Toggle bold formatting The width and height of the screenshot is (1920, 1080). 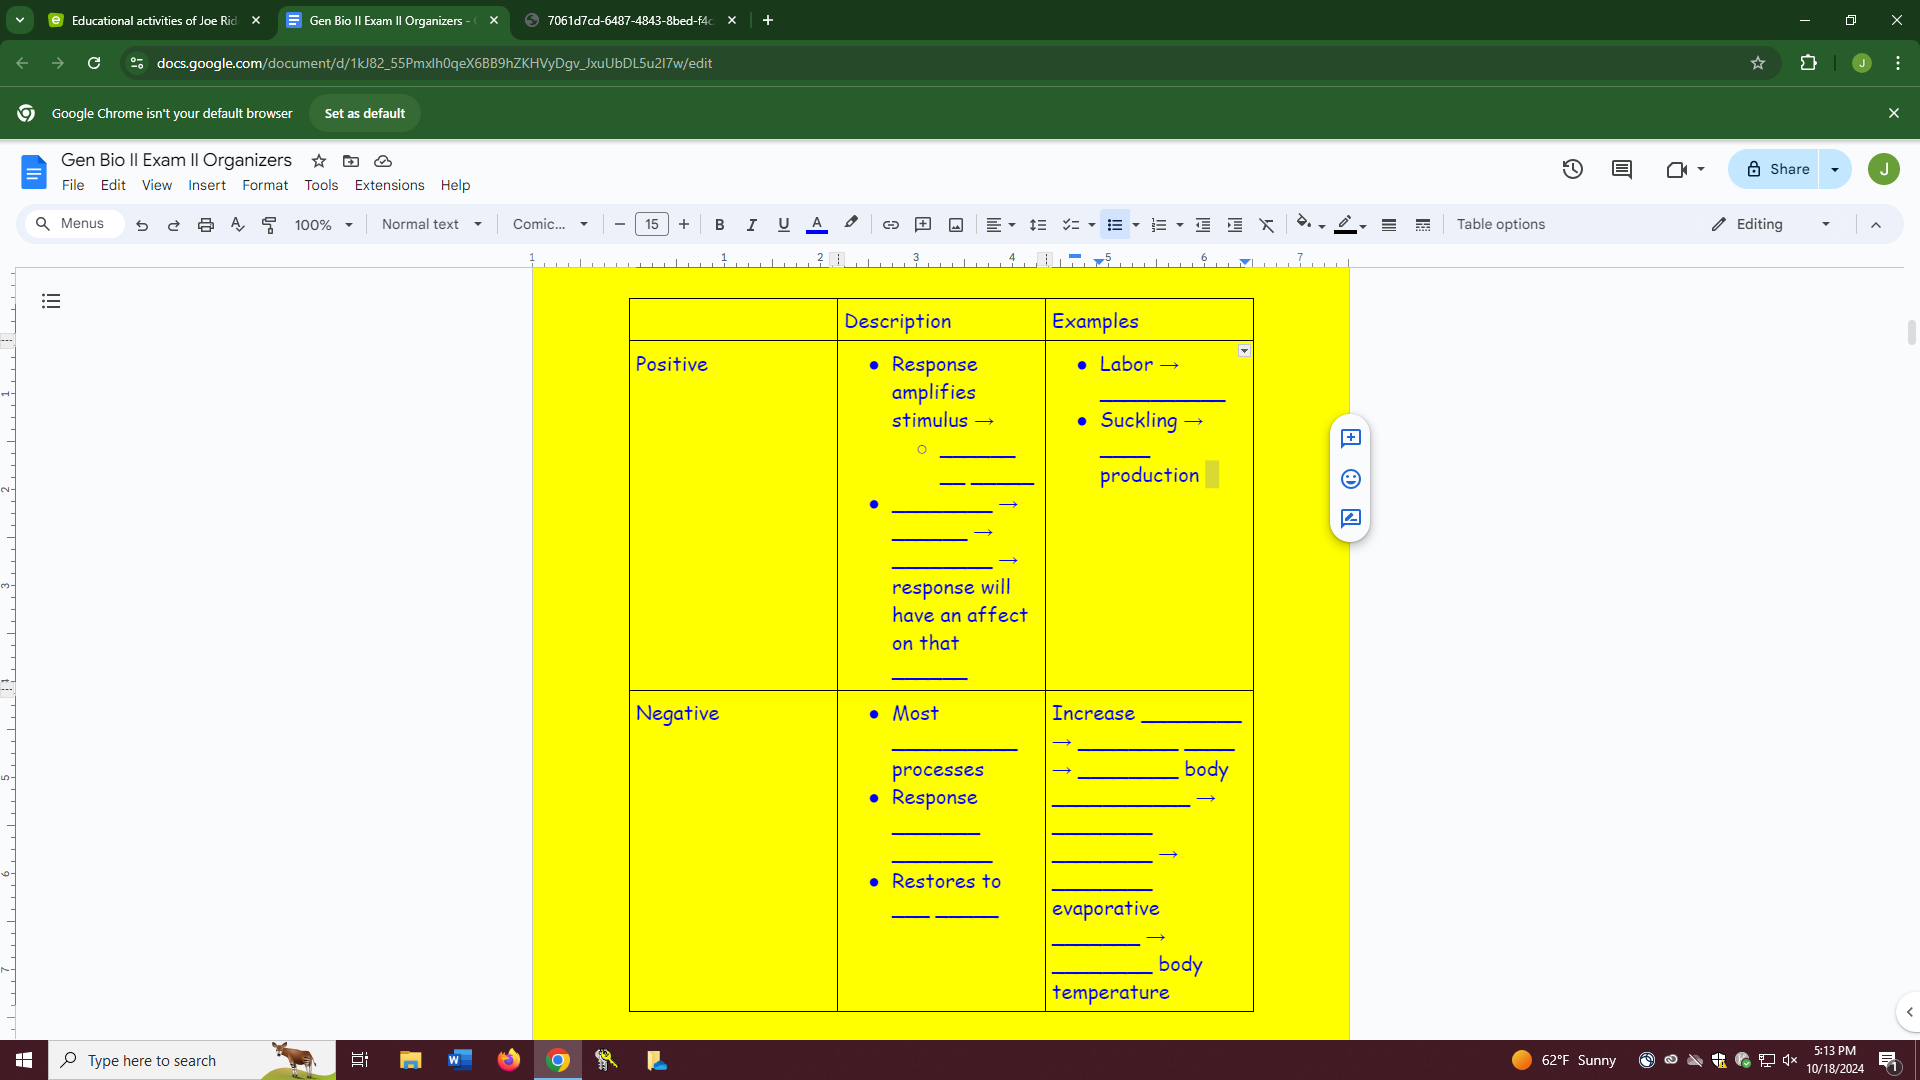click(719, 225)
